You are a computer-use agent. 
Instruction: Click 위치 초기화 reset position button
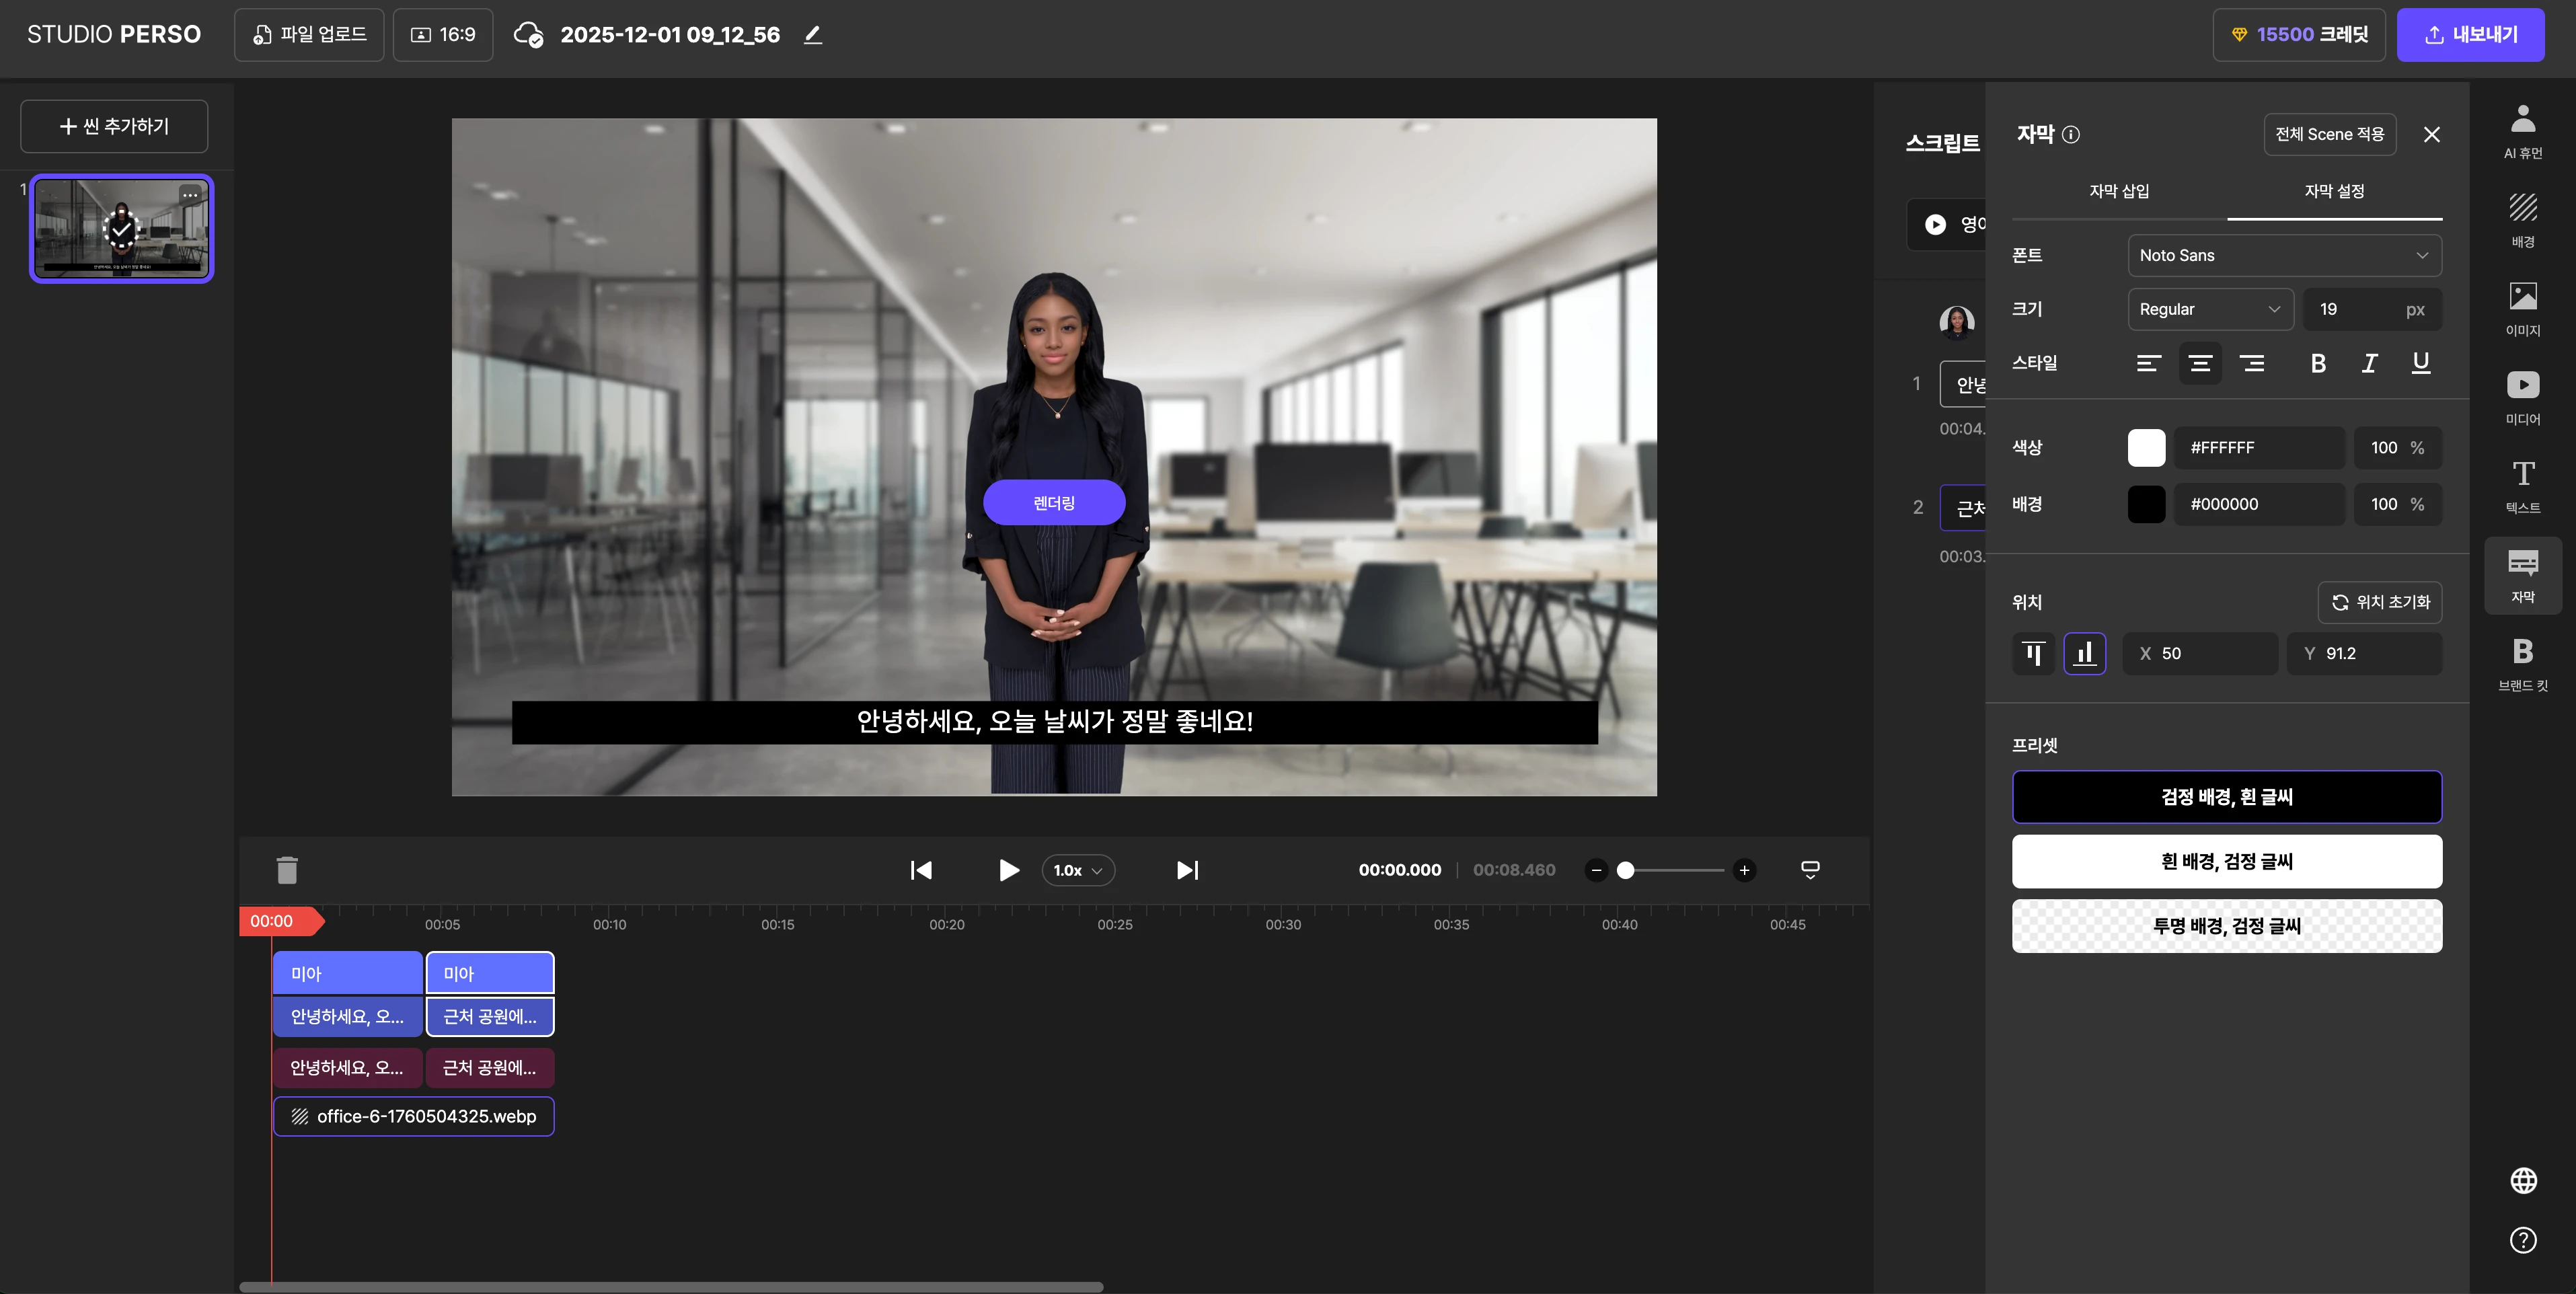(2380, 602)
